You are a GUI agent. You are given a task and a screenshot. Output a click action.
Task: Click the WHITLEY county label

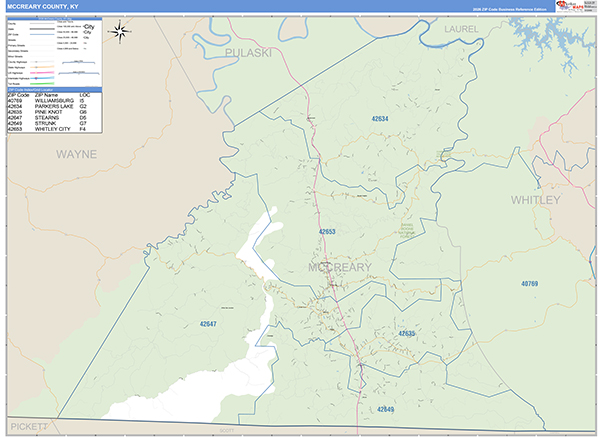pos(536,200)
